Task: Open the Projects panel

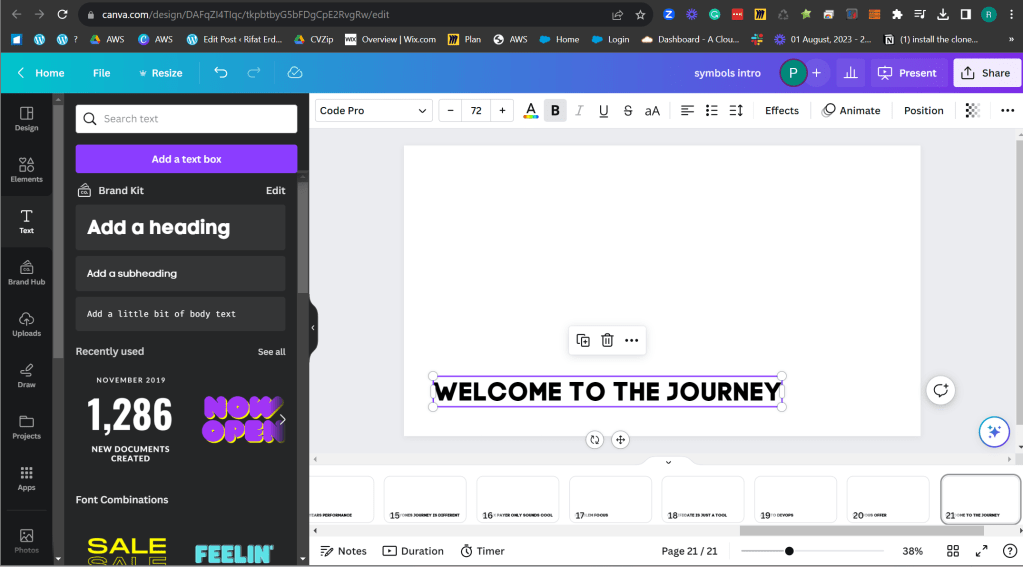Action: click(26, 427)
